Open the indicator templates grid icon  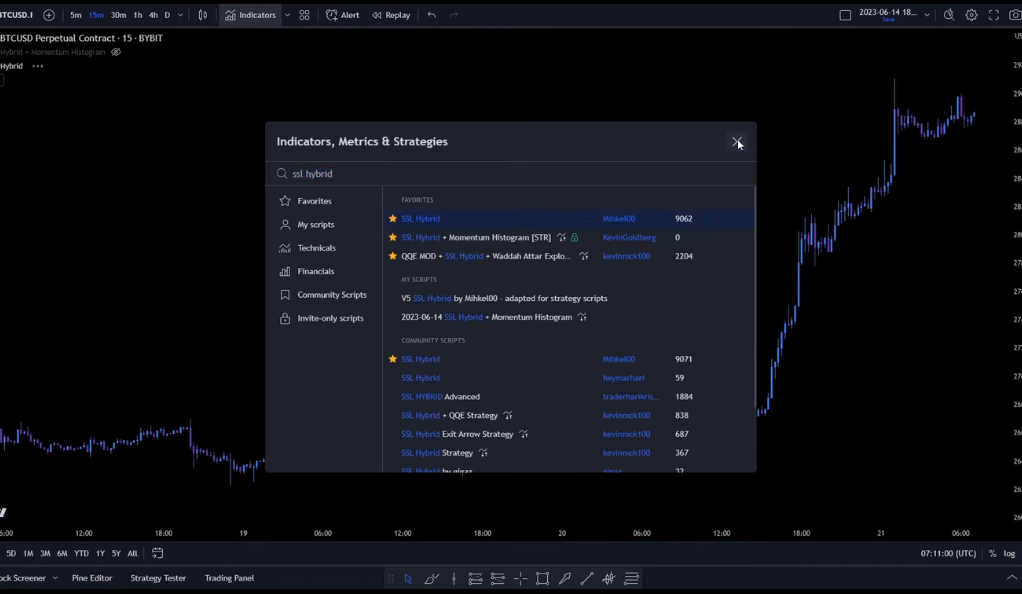[x=304, y=14]
